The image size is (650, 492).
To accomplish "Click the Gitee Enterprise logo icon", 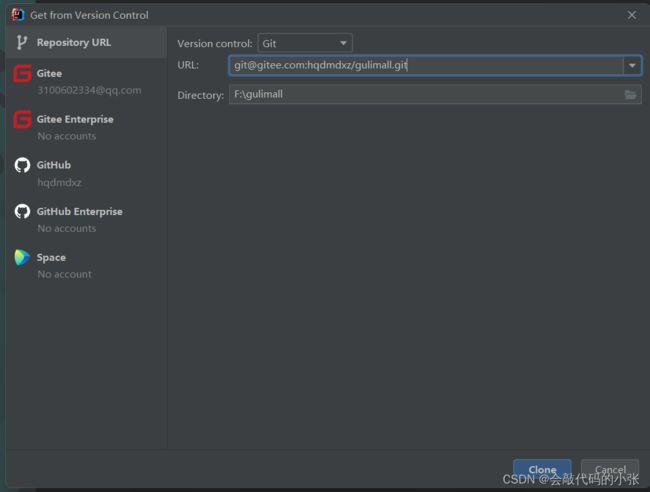I will [22, 120].
